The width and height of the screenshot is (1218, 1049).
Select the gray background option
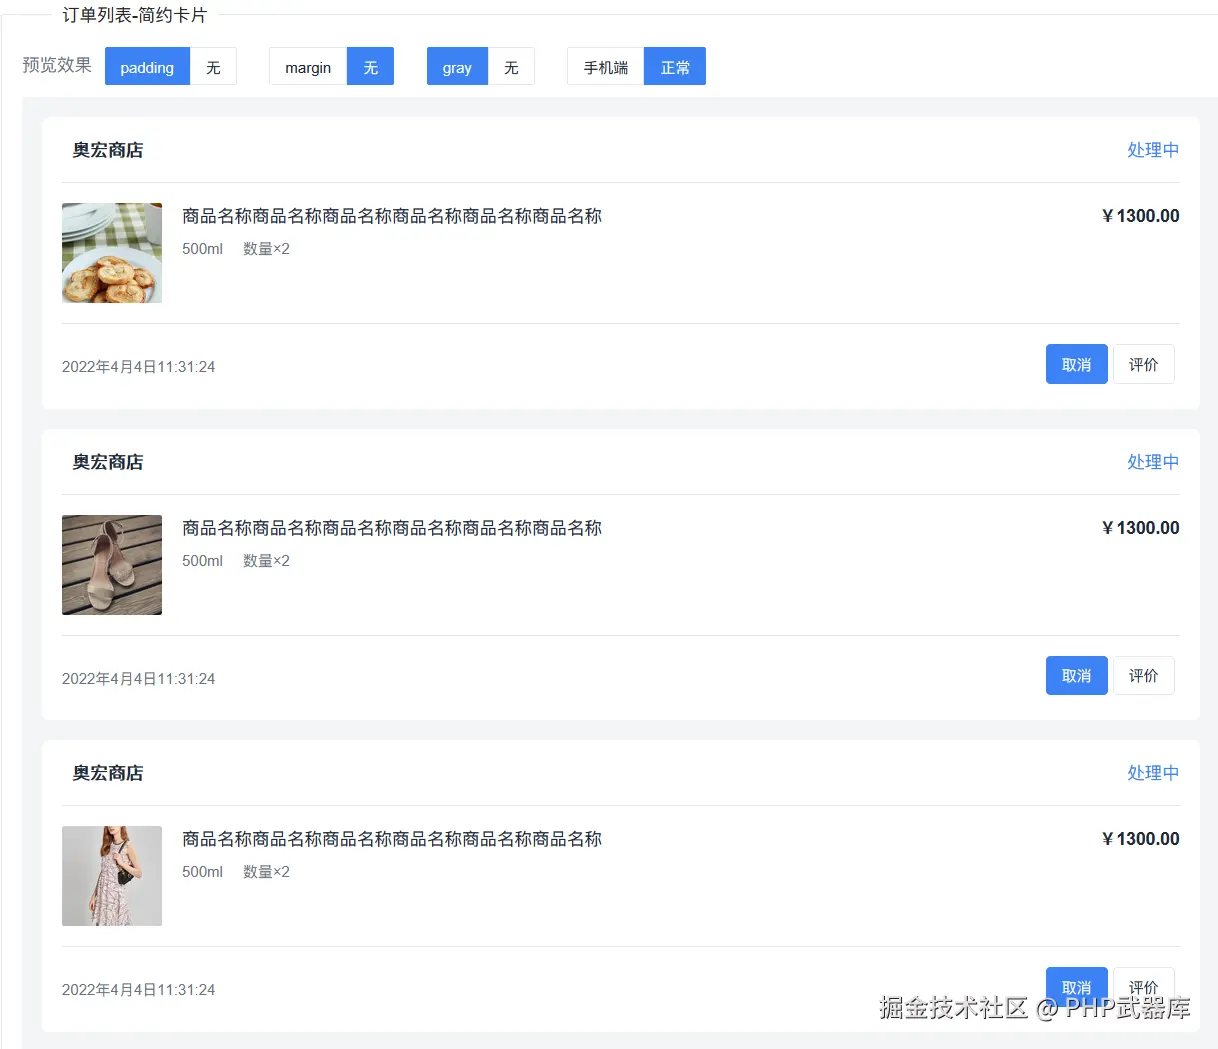(x=457, y=67)
